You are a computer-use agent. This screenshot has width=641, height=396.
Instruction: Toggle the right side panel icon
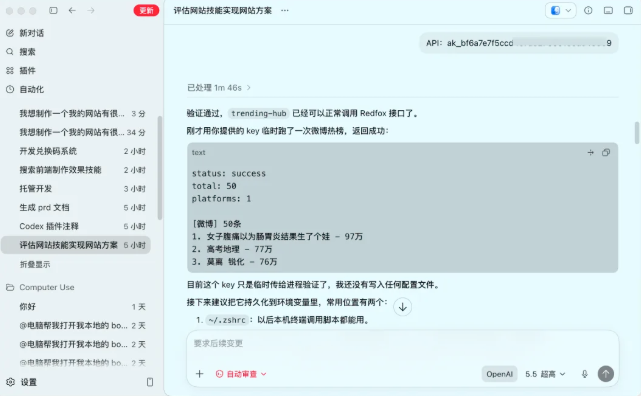click(x=628, y=11)
